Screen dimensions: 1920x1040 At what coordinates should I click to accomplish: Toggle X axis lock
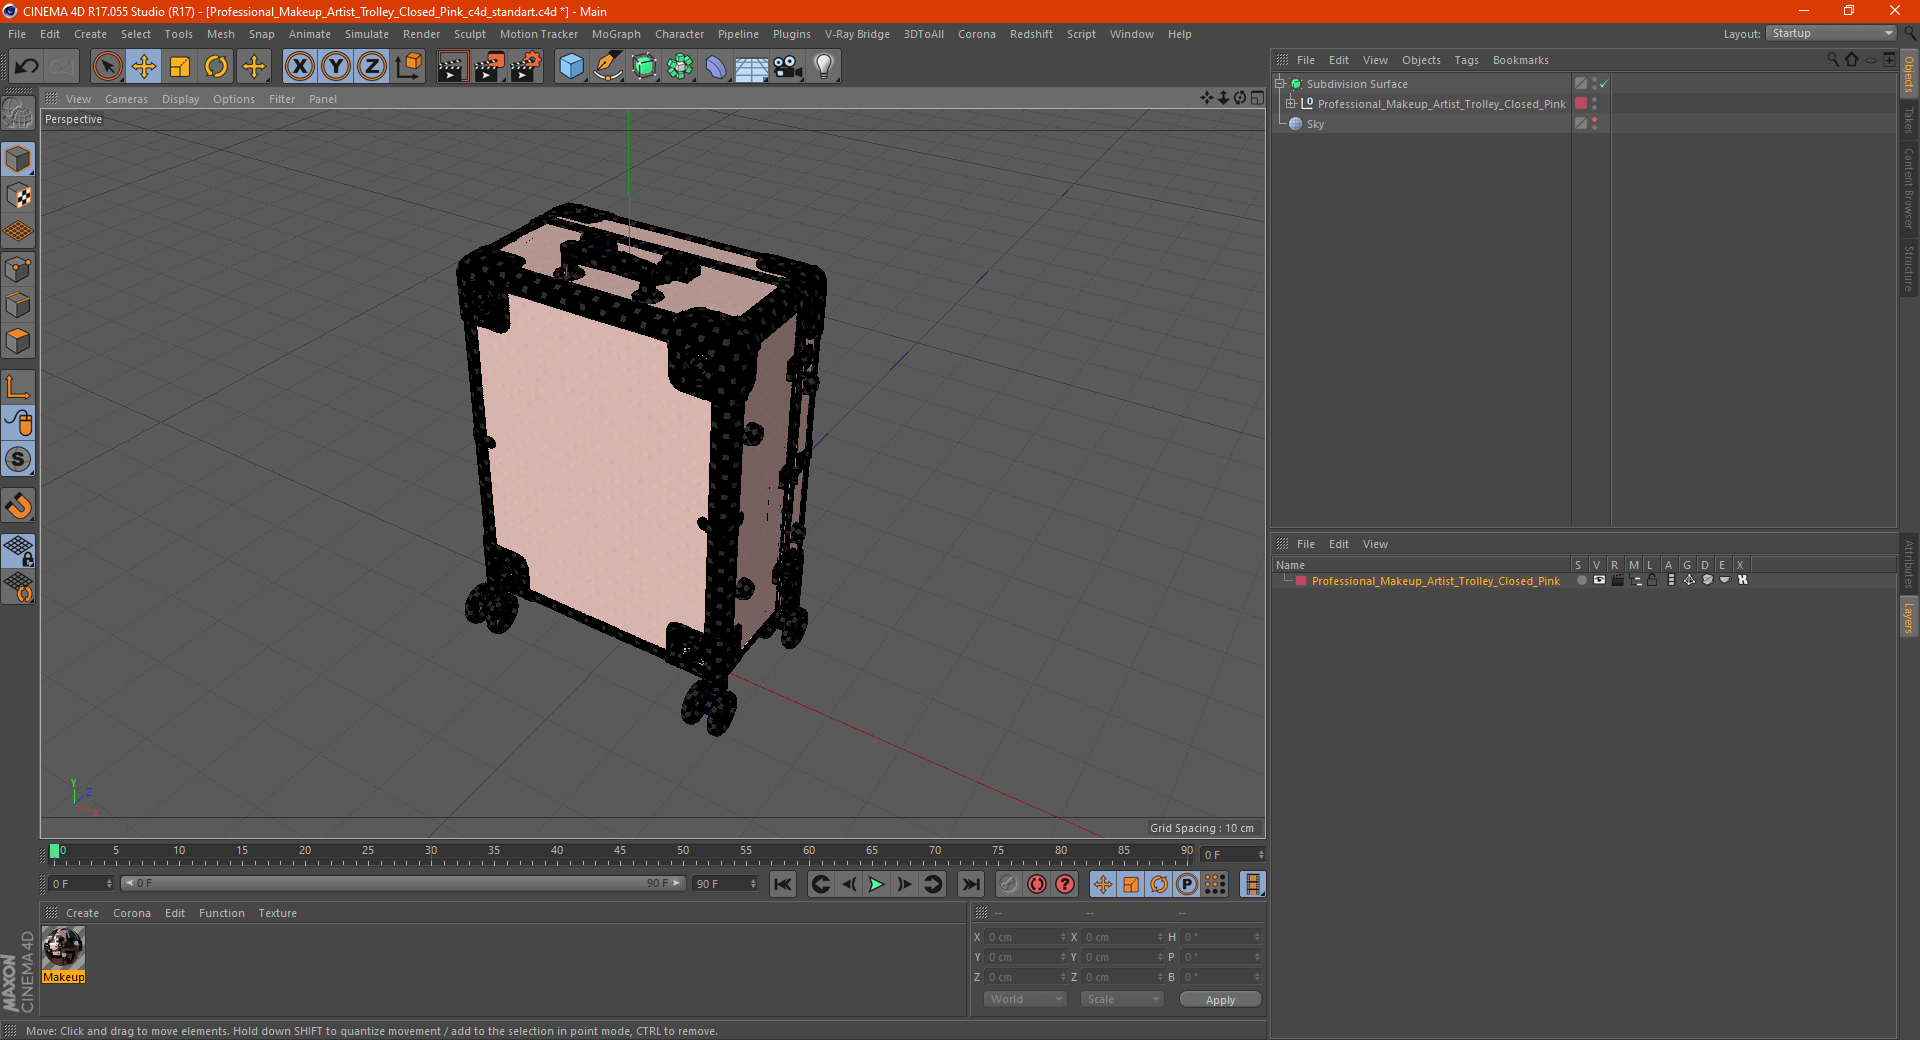click(x=299, y=67)
